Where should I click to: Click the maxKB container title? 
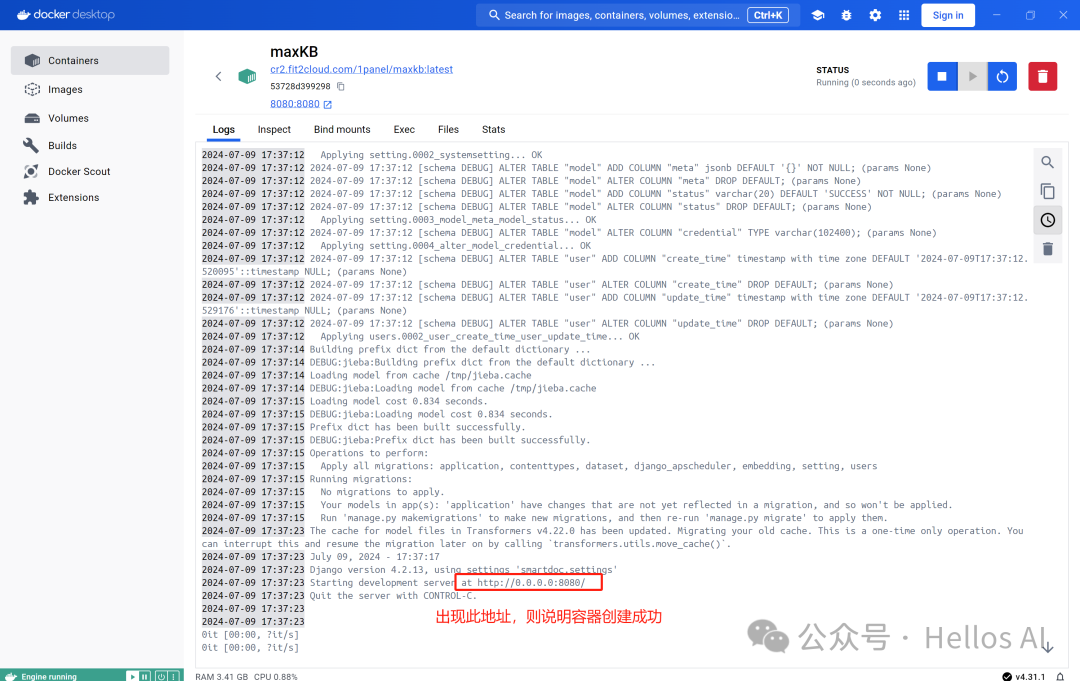pos(294,52)
